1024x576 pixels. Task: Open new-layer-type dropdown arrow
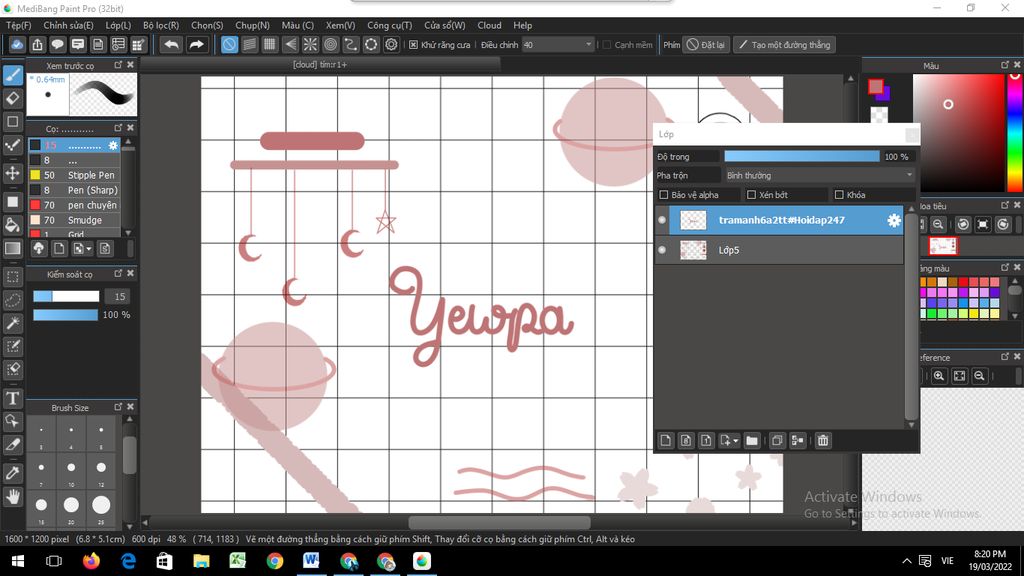[x=735, y=441]
